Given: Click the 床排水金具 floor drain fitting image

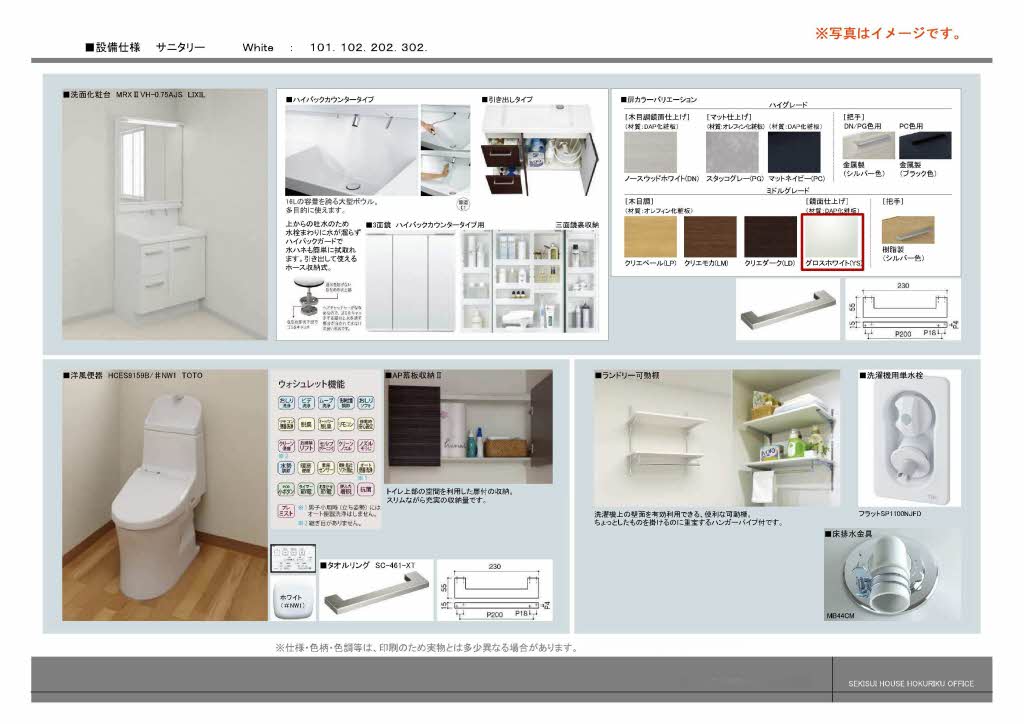Looking at the screenshot, I should coord(878,578).
